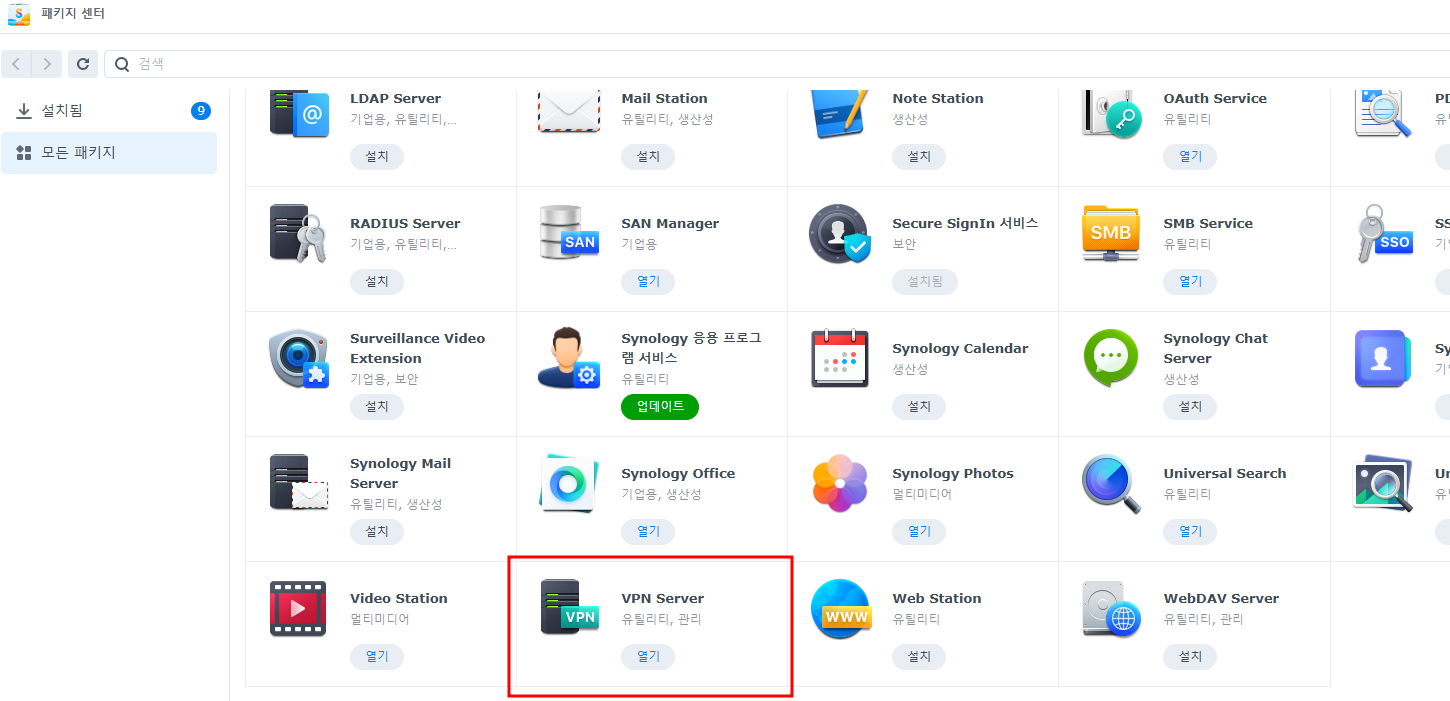Install LDAP Server with 설치 button
Screen dimensions: 1450x701
[x=377, y=157]
